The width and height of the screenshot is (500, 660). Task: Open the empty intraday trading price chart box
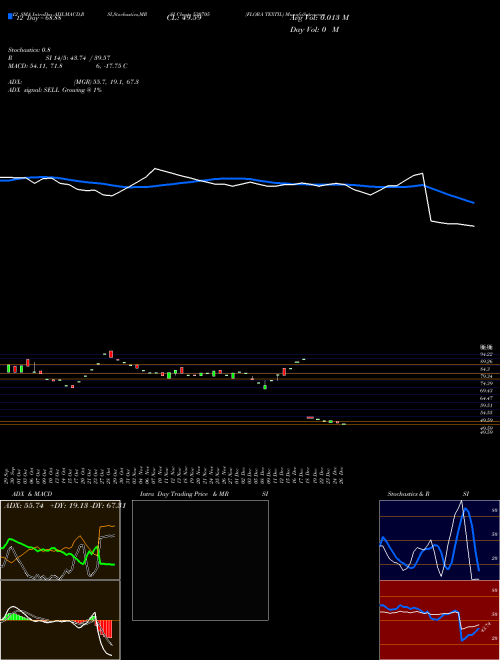pos(200,560)
